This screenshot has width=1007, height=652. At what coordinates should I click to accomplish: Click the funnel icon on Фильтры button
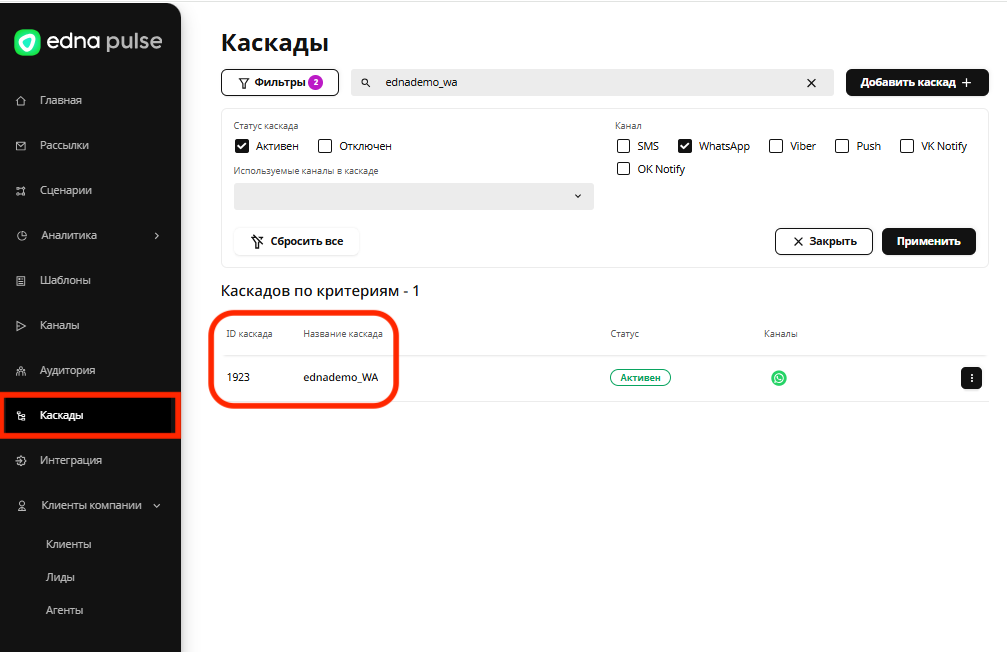coord(243,83)
